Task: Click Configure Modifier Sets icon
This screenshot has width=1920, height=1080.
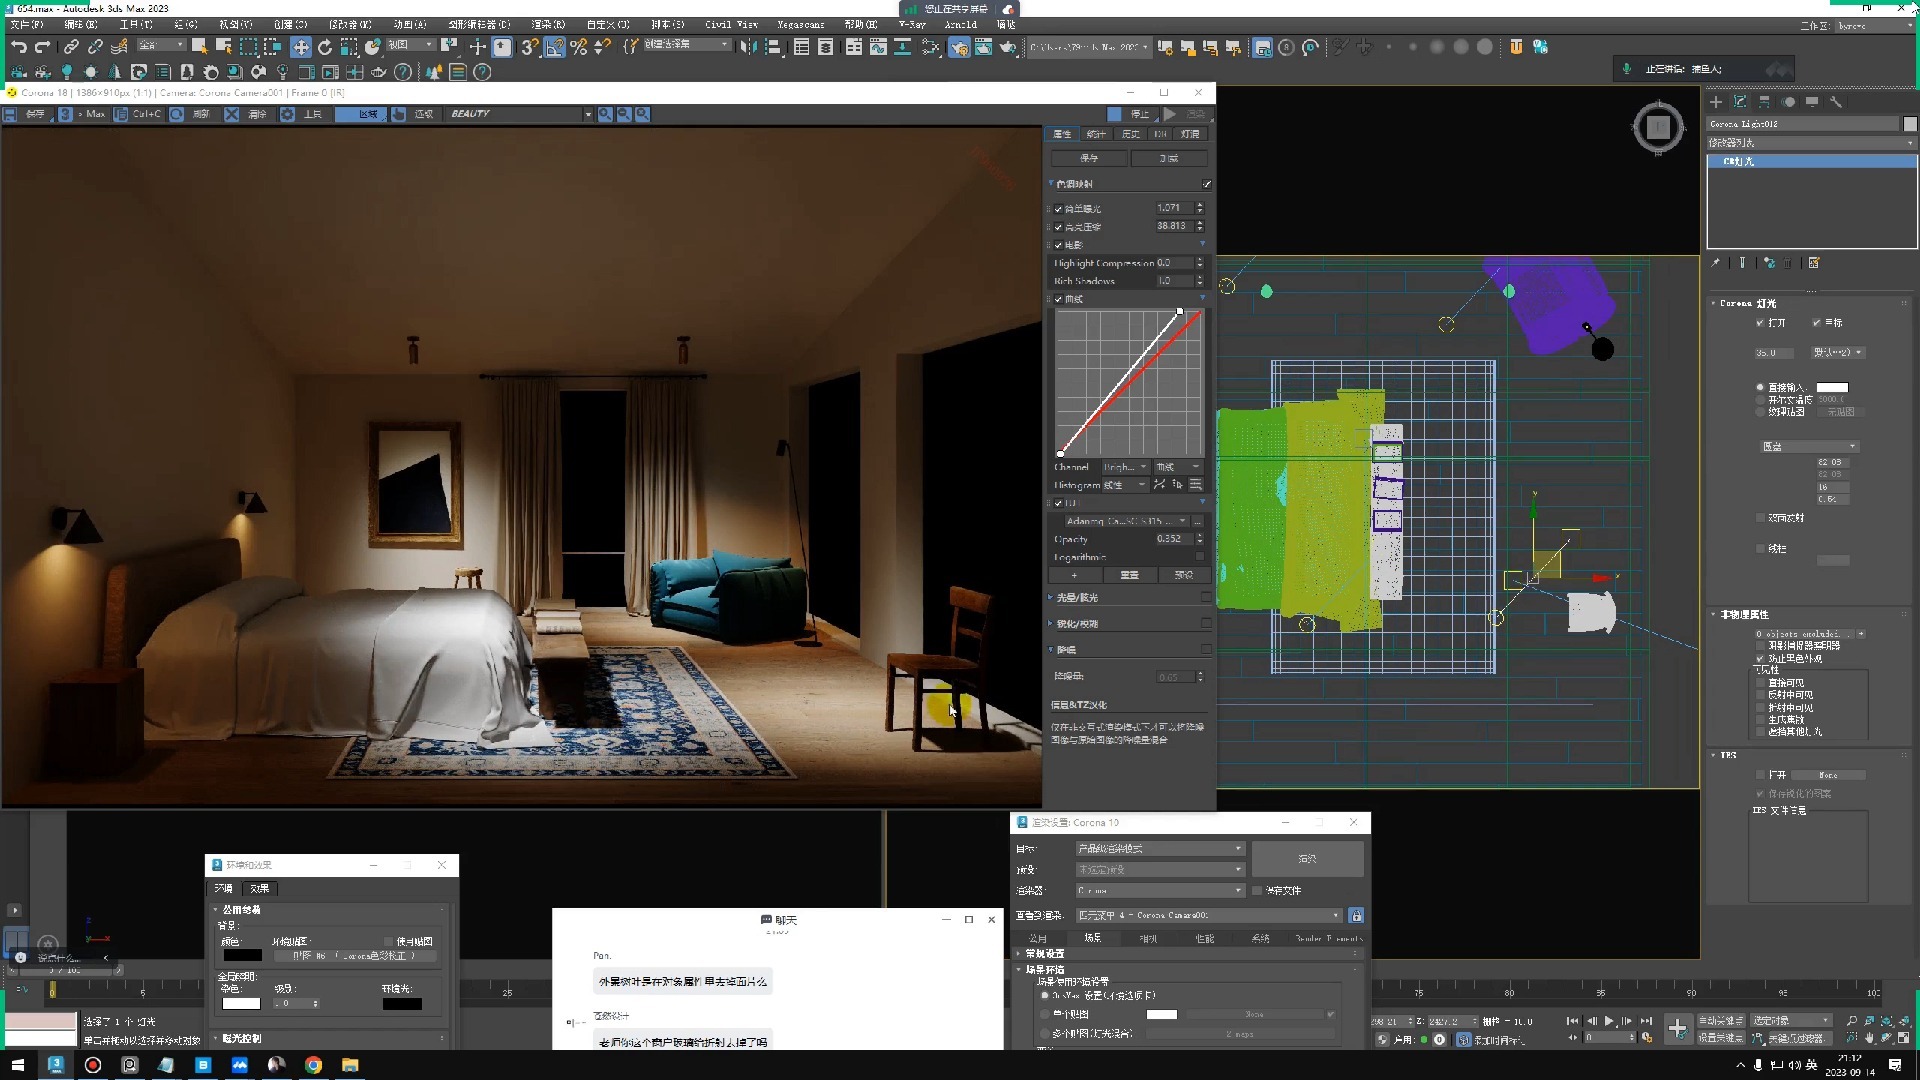Action: (1814, 263)
